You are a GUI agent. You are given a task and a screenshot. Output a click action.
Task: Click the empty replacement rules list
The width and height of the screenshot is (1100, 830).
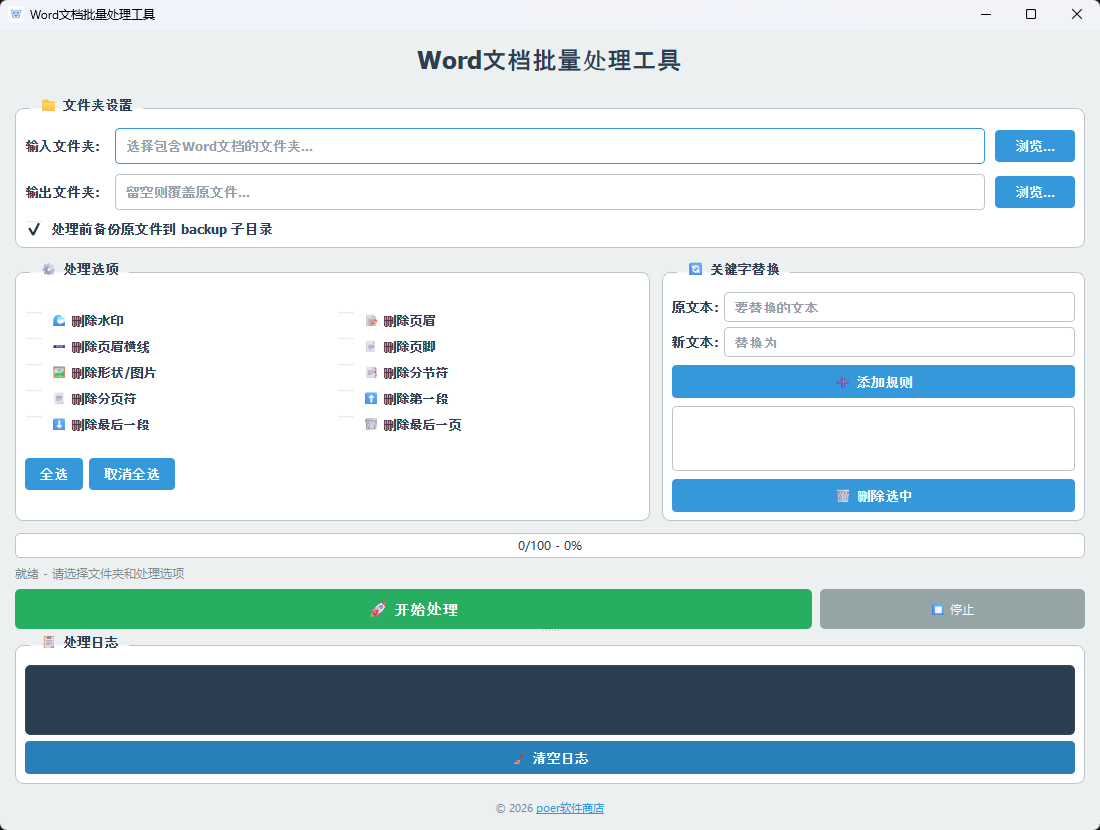click(x=873, y=439)
